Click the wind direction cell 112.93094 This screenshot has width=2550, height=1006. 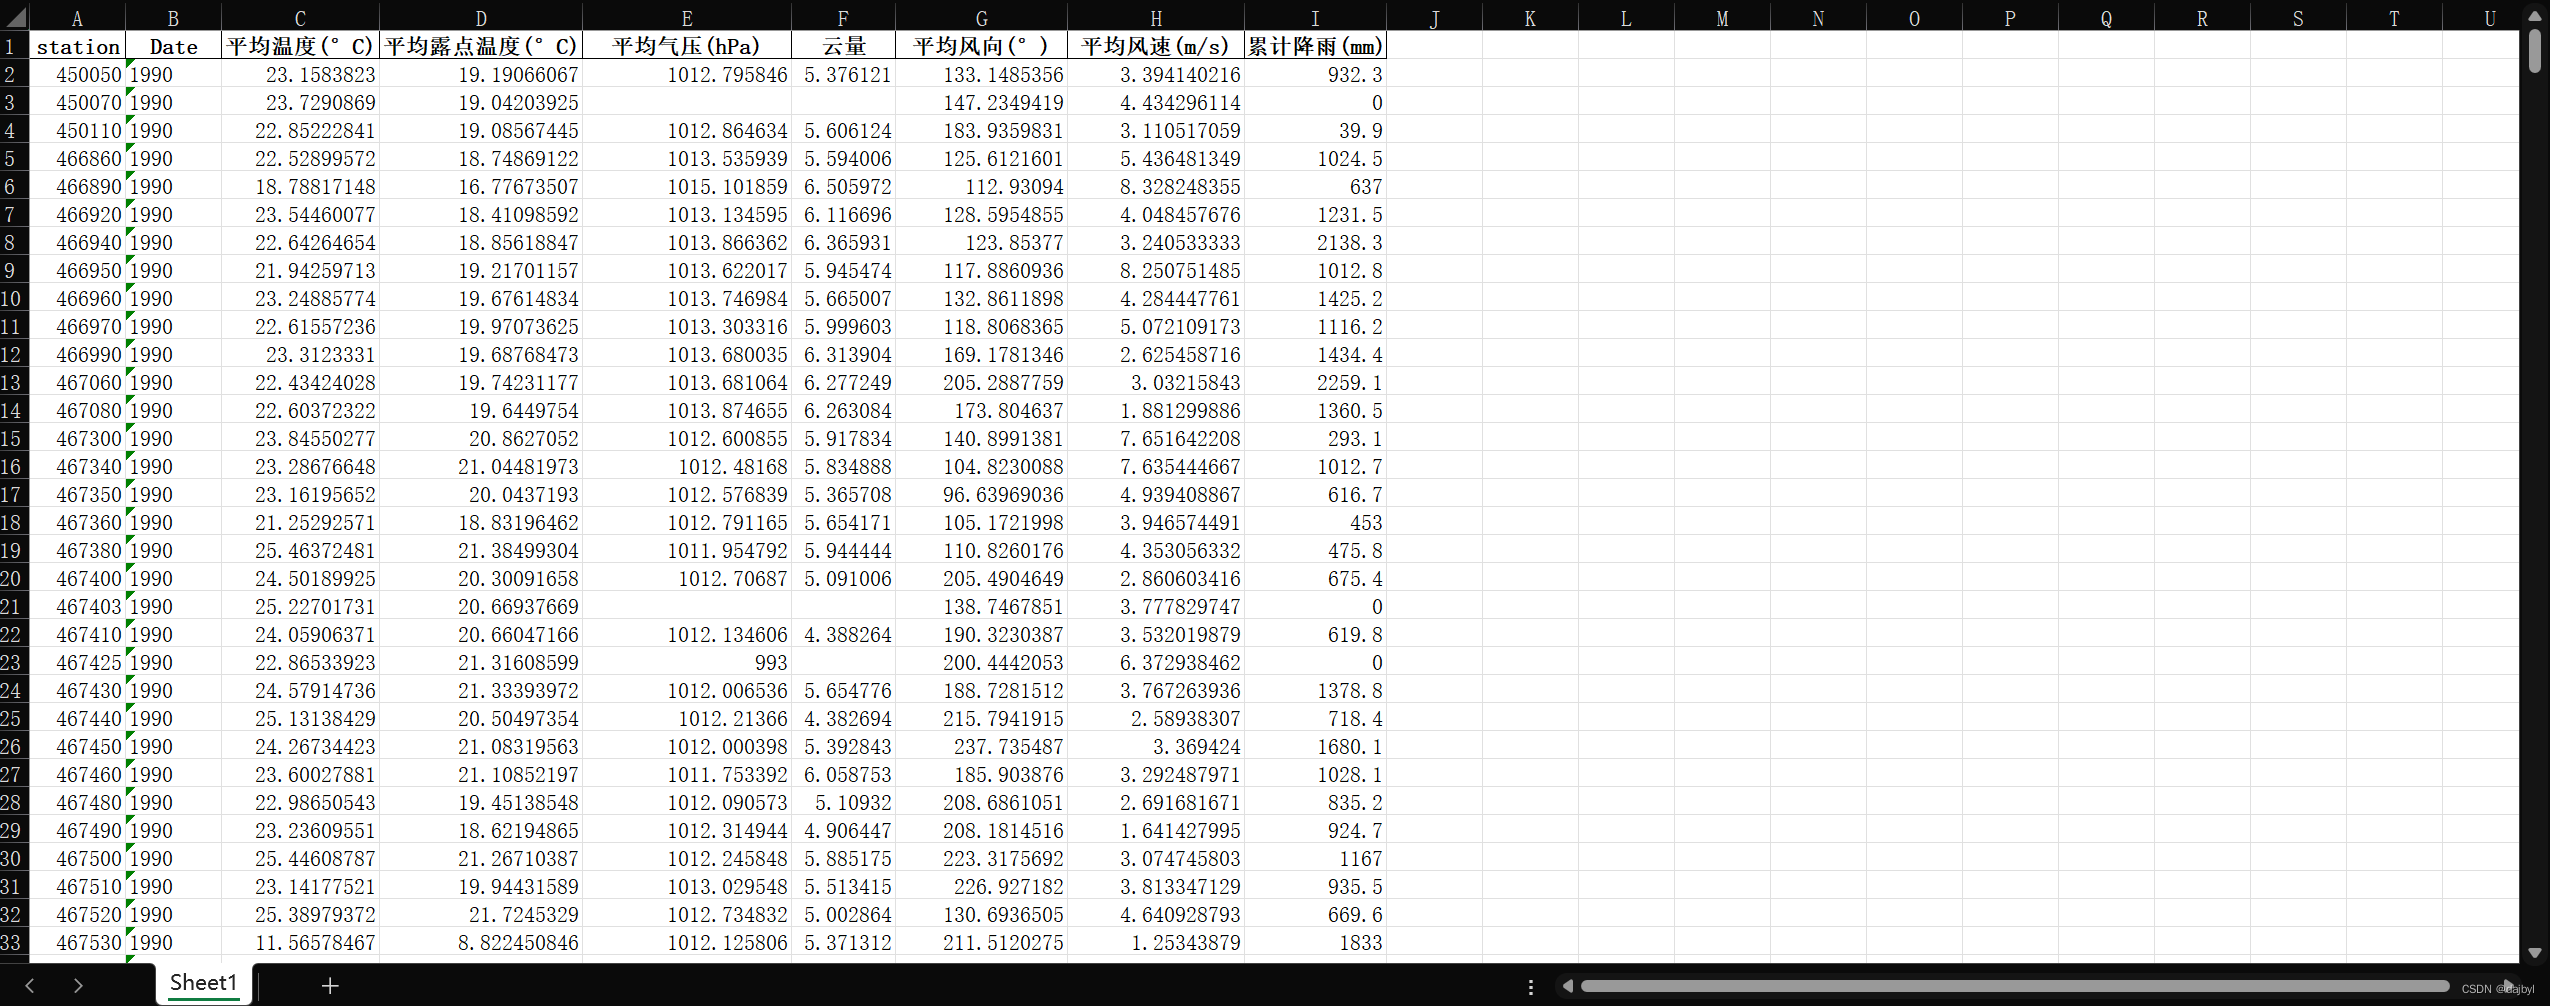click(982, 186)
